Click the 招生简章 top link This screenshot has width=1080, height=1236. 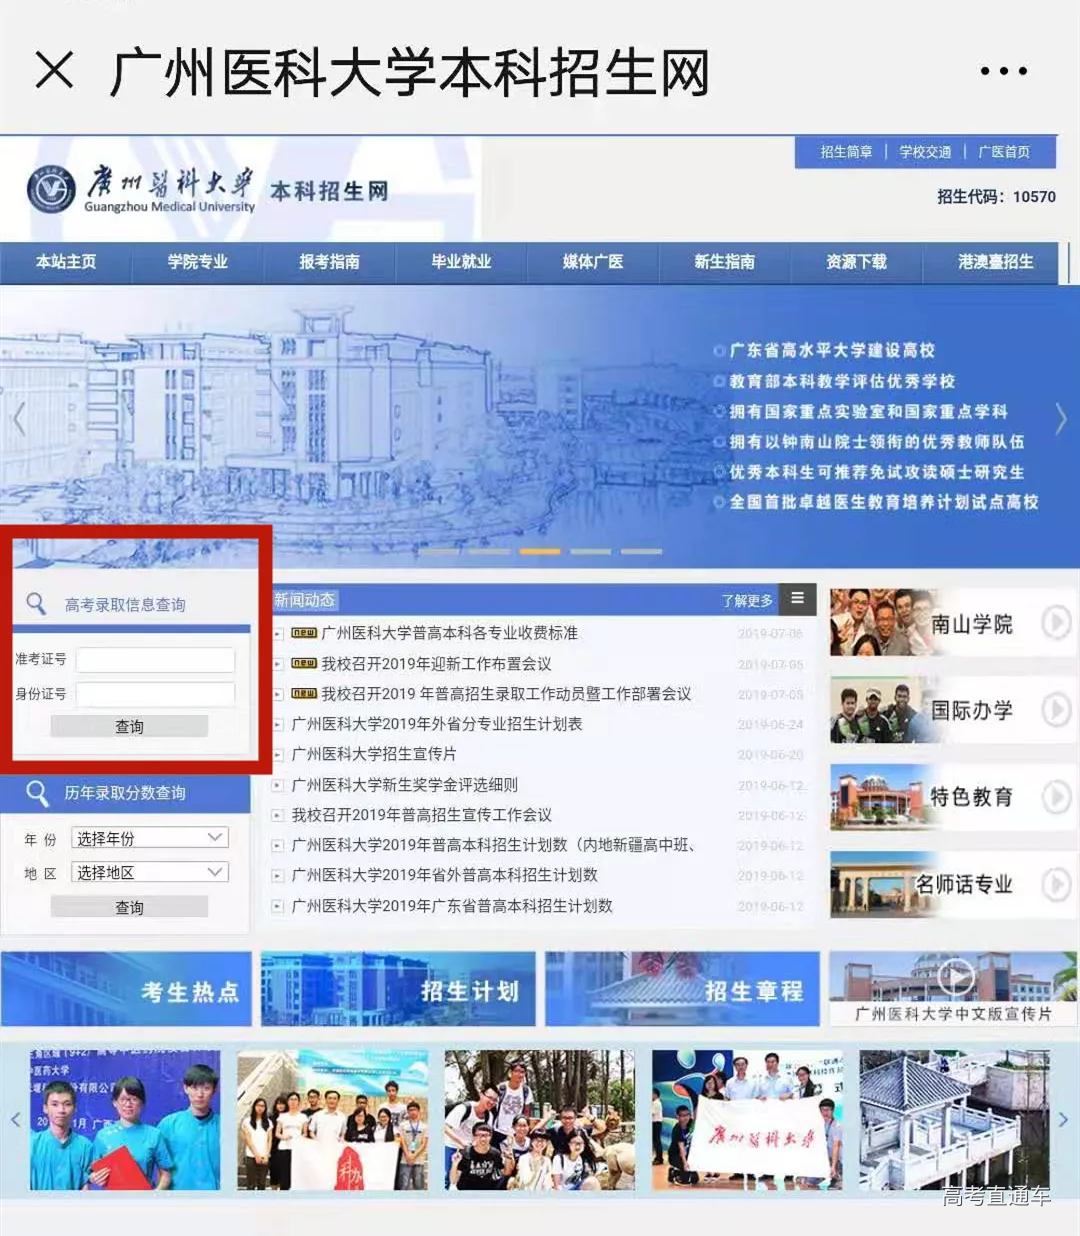pos(846,152)
